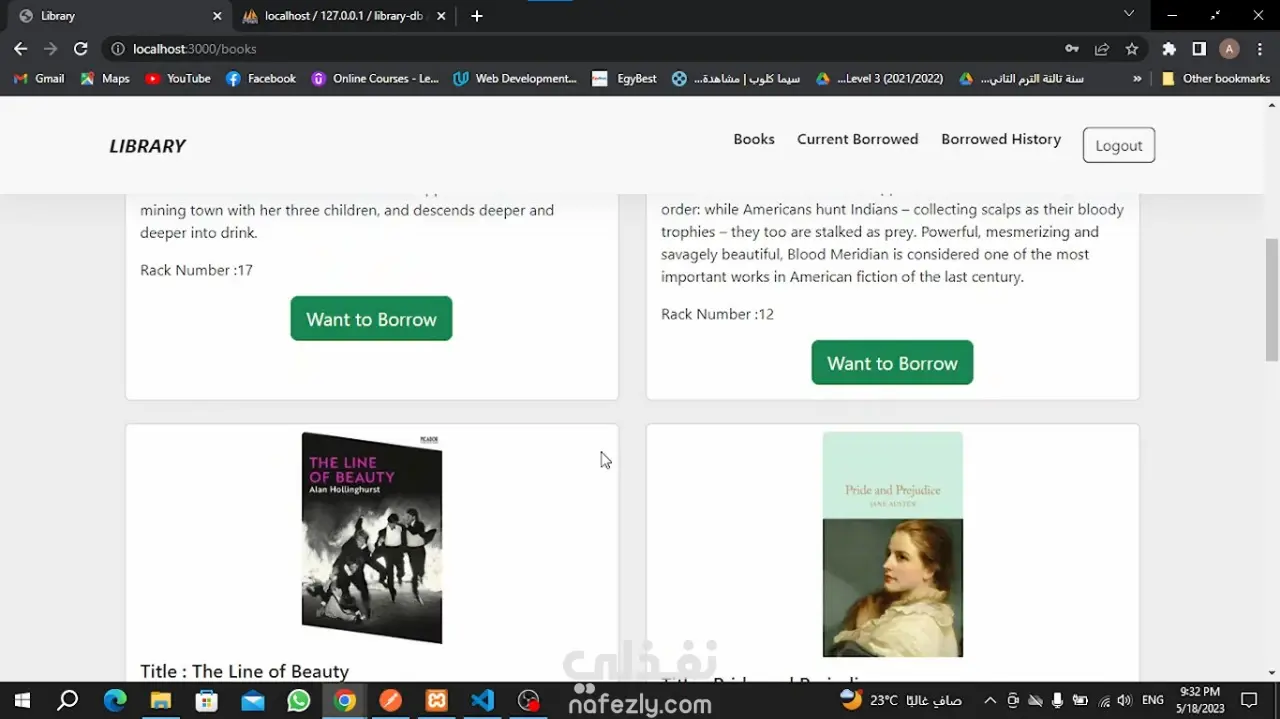Click the Pride and Prejudice book cover

892,545
